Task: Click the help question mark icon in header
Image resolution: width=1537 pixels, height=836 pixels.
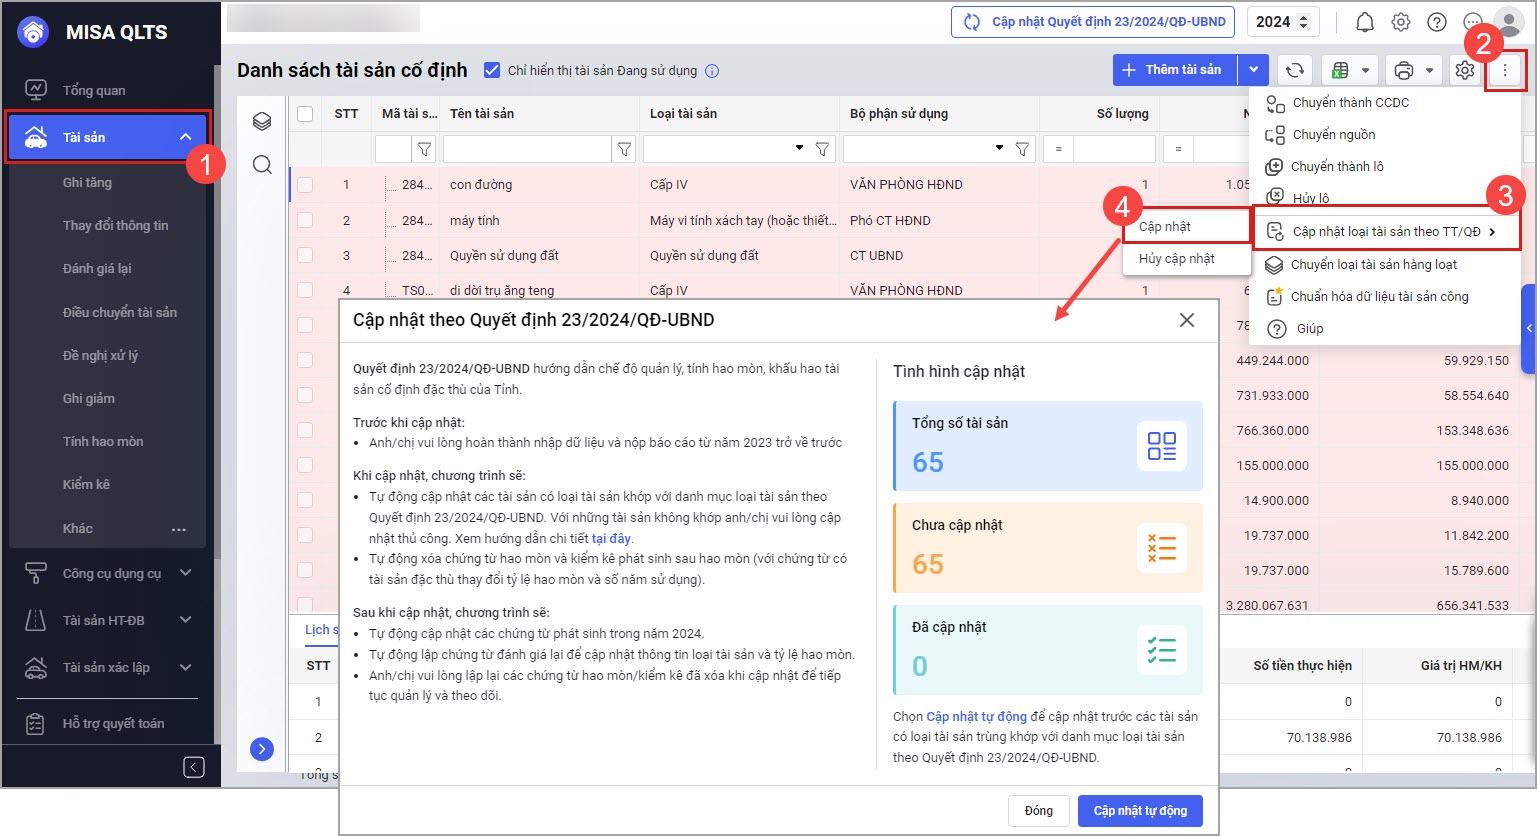Action: click(1436, 22)
